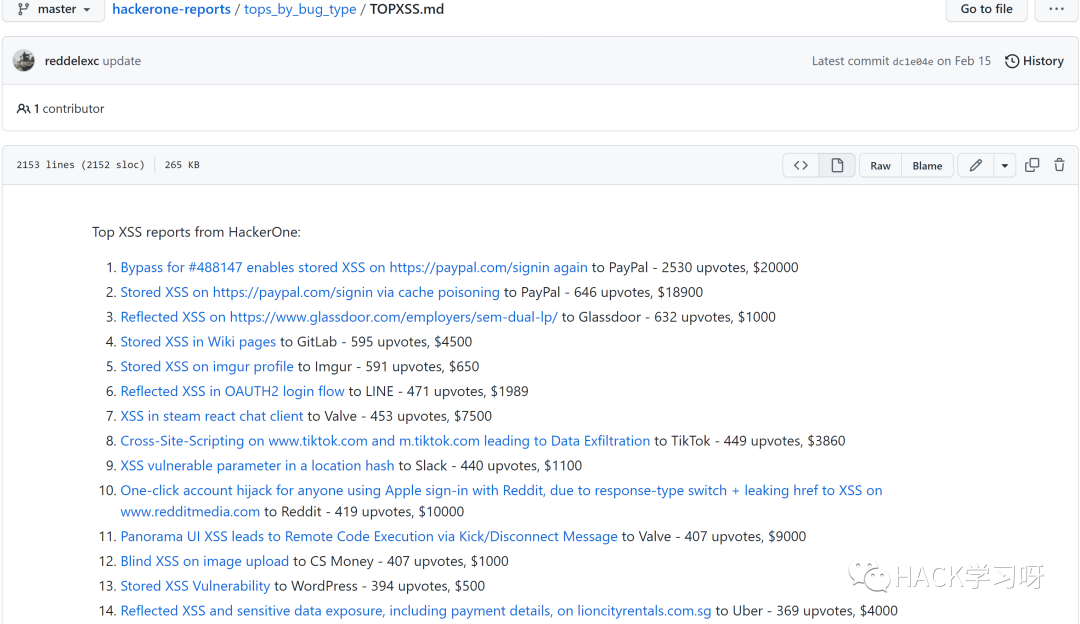Click the pencil edit file icon
This screenshot has height=624, width=1080.
pyautogui.click(x=975, y=166)
